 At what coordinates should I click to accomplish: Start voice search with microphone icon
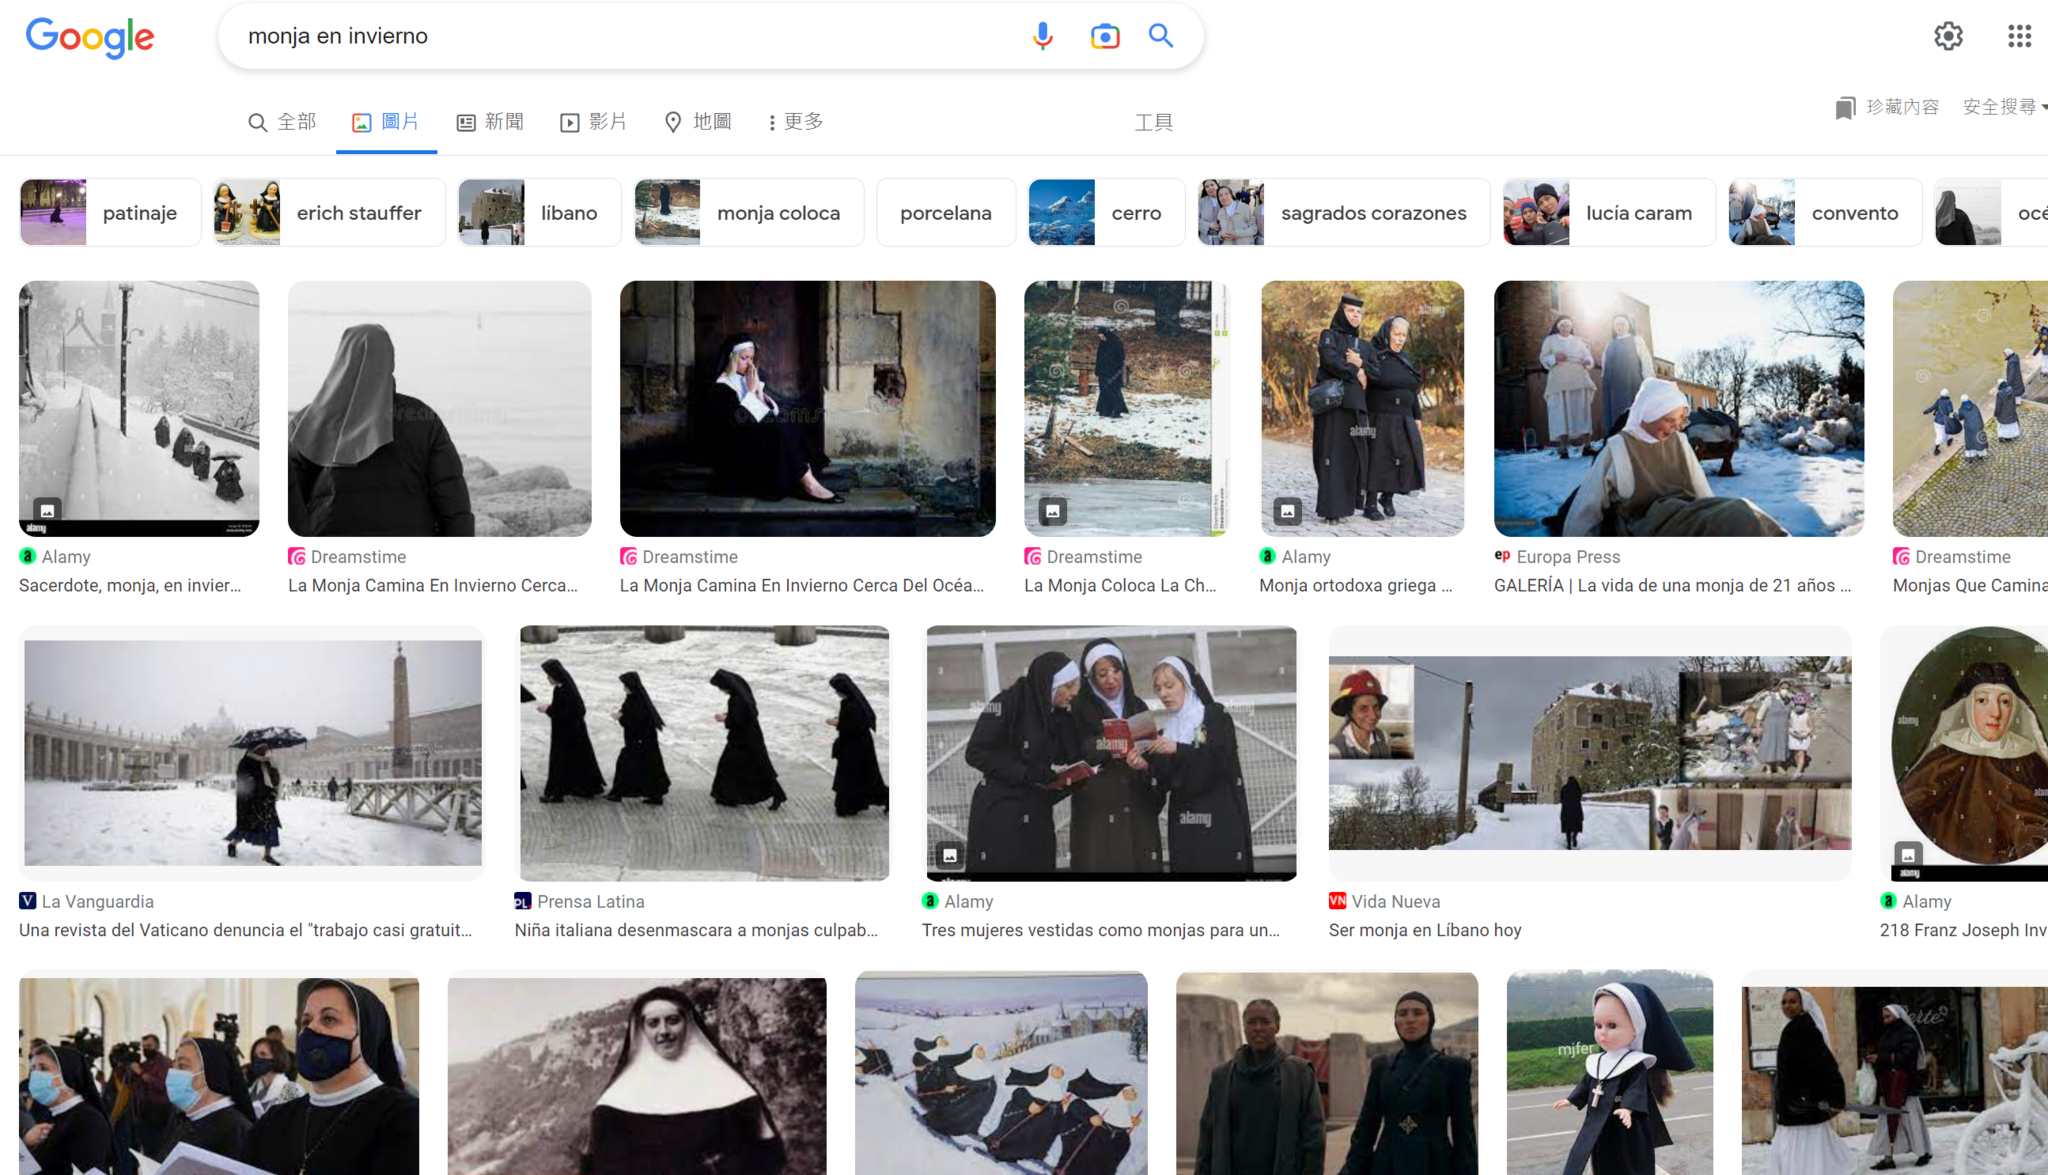click(x=1042, y=36)
